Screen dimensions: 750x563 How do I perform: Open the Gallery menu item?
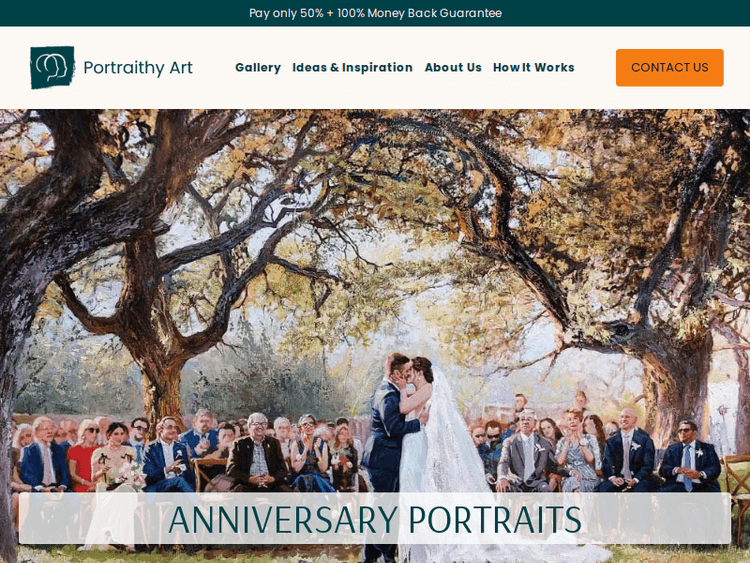coord(258,67)
